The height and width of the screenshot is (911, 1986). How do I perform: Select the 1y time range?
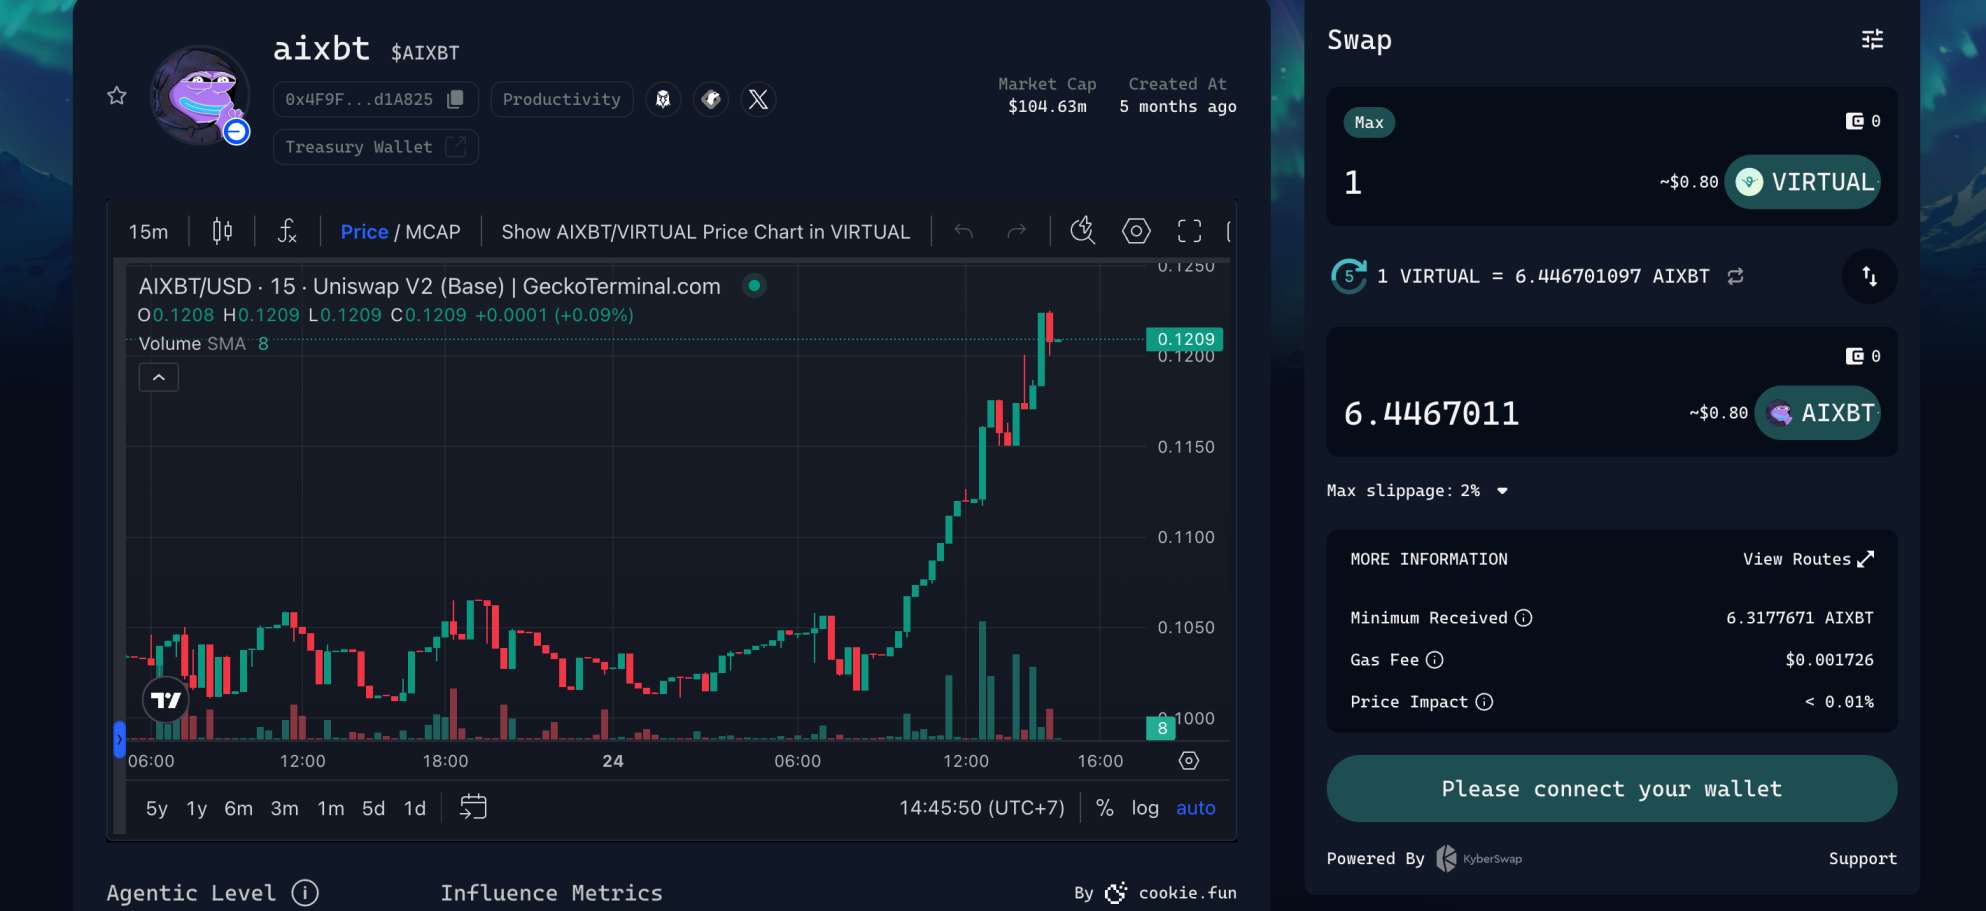click(197, 808)
